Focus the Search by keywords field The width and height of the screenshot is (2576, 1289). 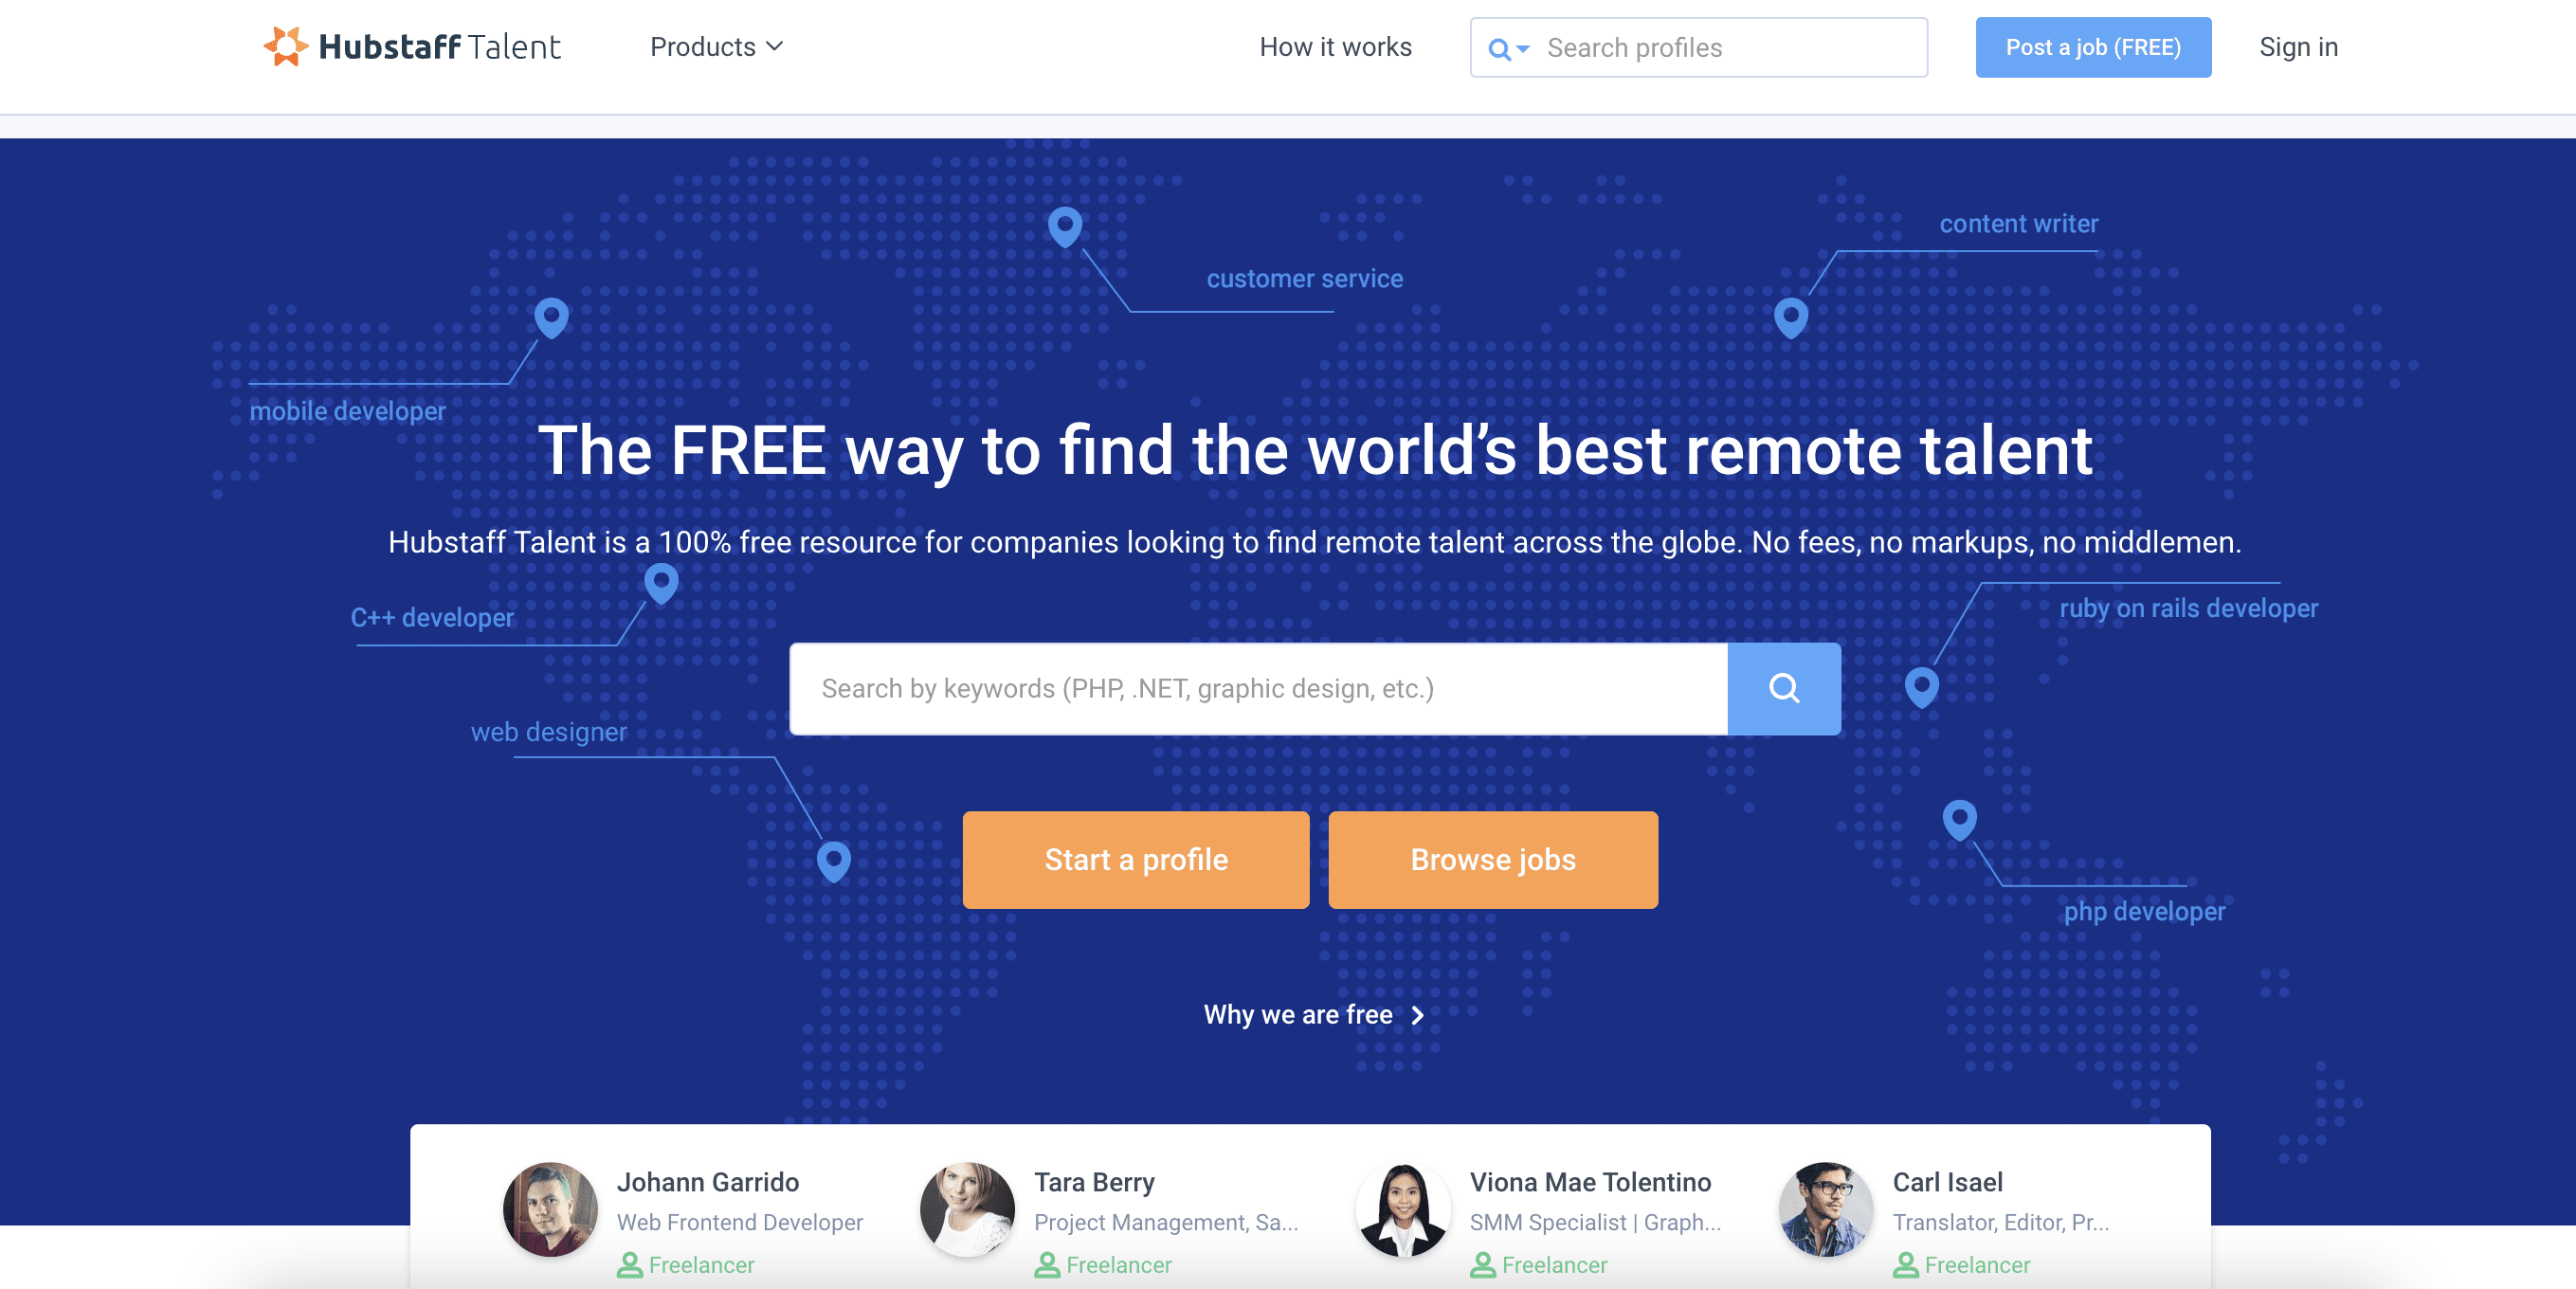pyautogui.click(x=1258, y=689)
